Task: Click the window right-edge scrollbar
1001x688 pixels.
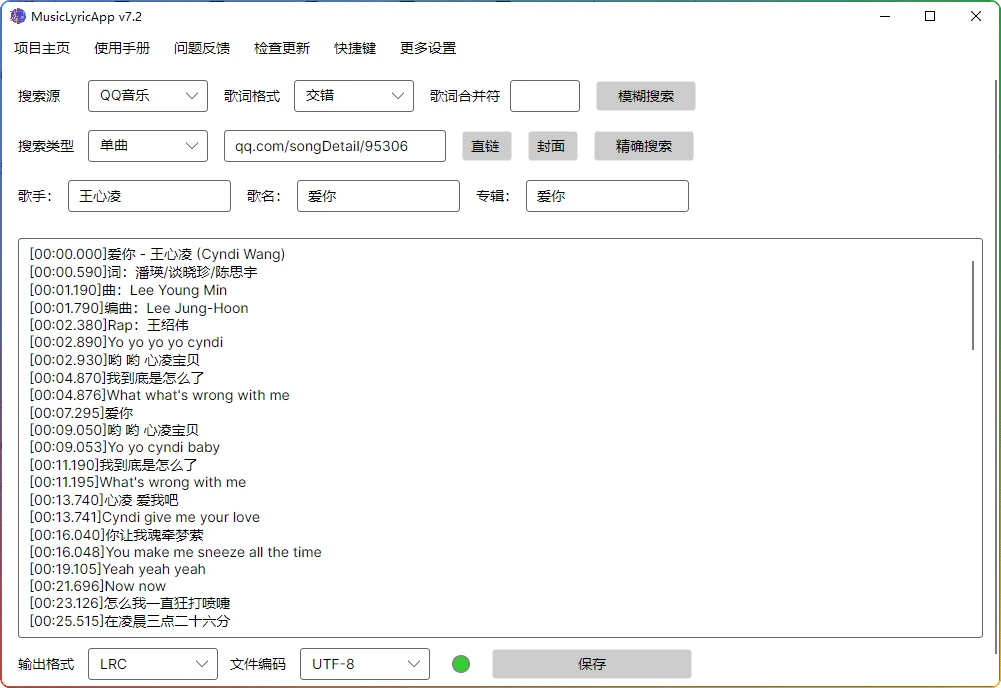Action: (996, 367)
